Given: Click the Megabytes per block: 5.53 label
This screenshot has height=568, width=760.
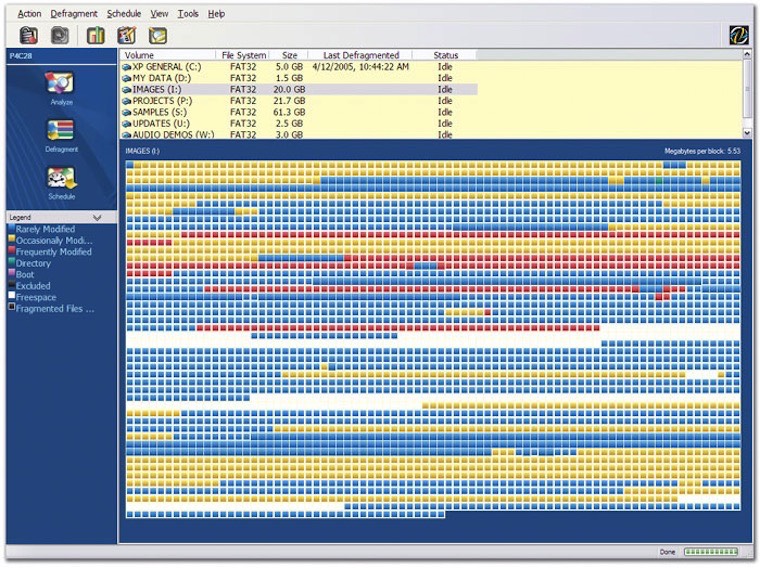Looking at the screenshot, I should (702, 151).
